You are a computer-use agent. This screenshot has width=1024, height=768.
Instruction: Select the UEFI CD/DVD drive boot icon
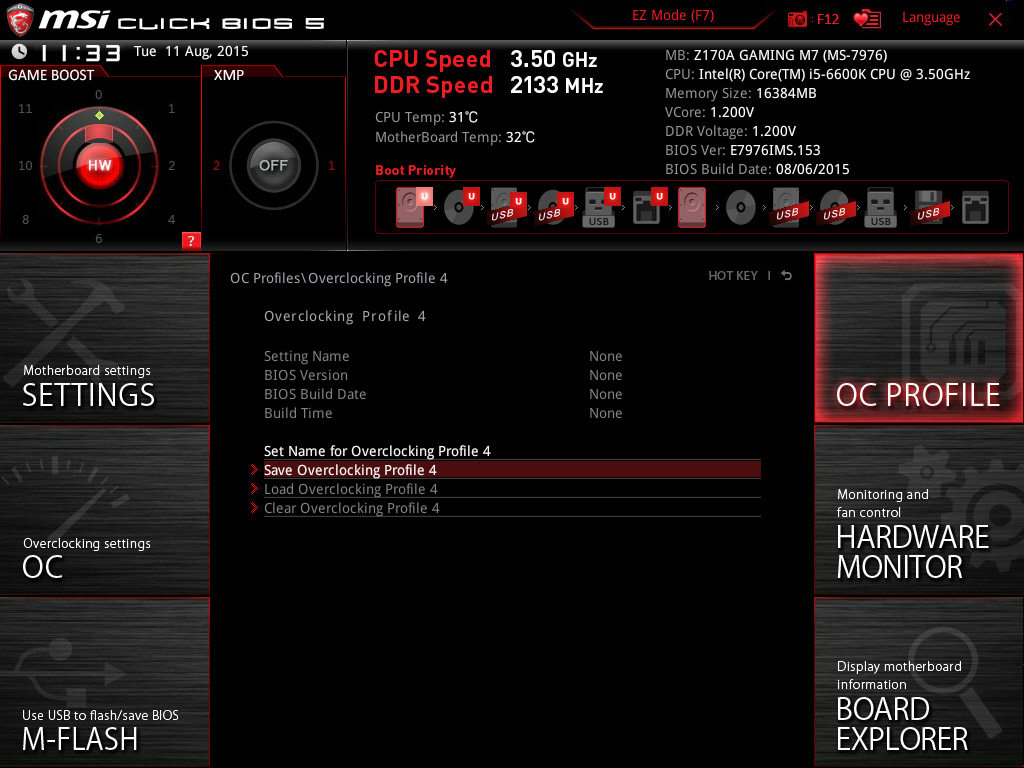461,207
